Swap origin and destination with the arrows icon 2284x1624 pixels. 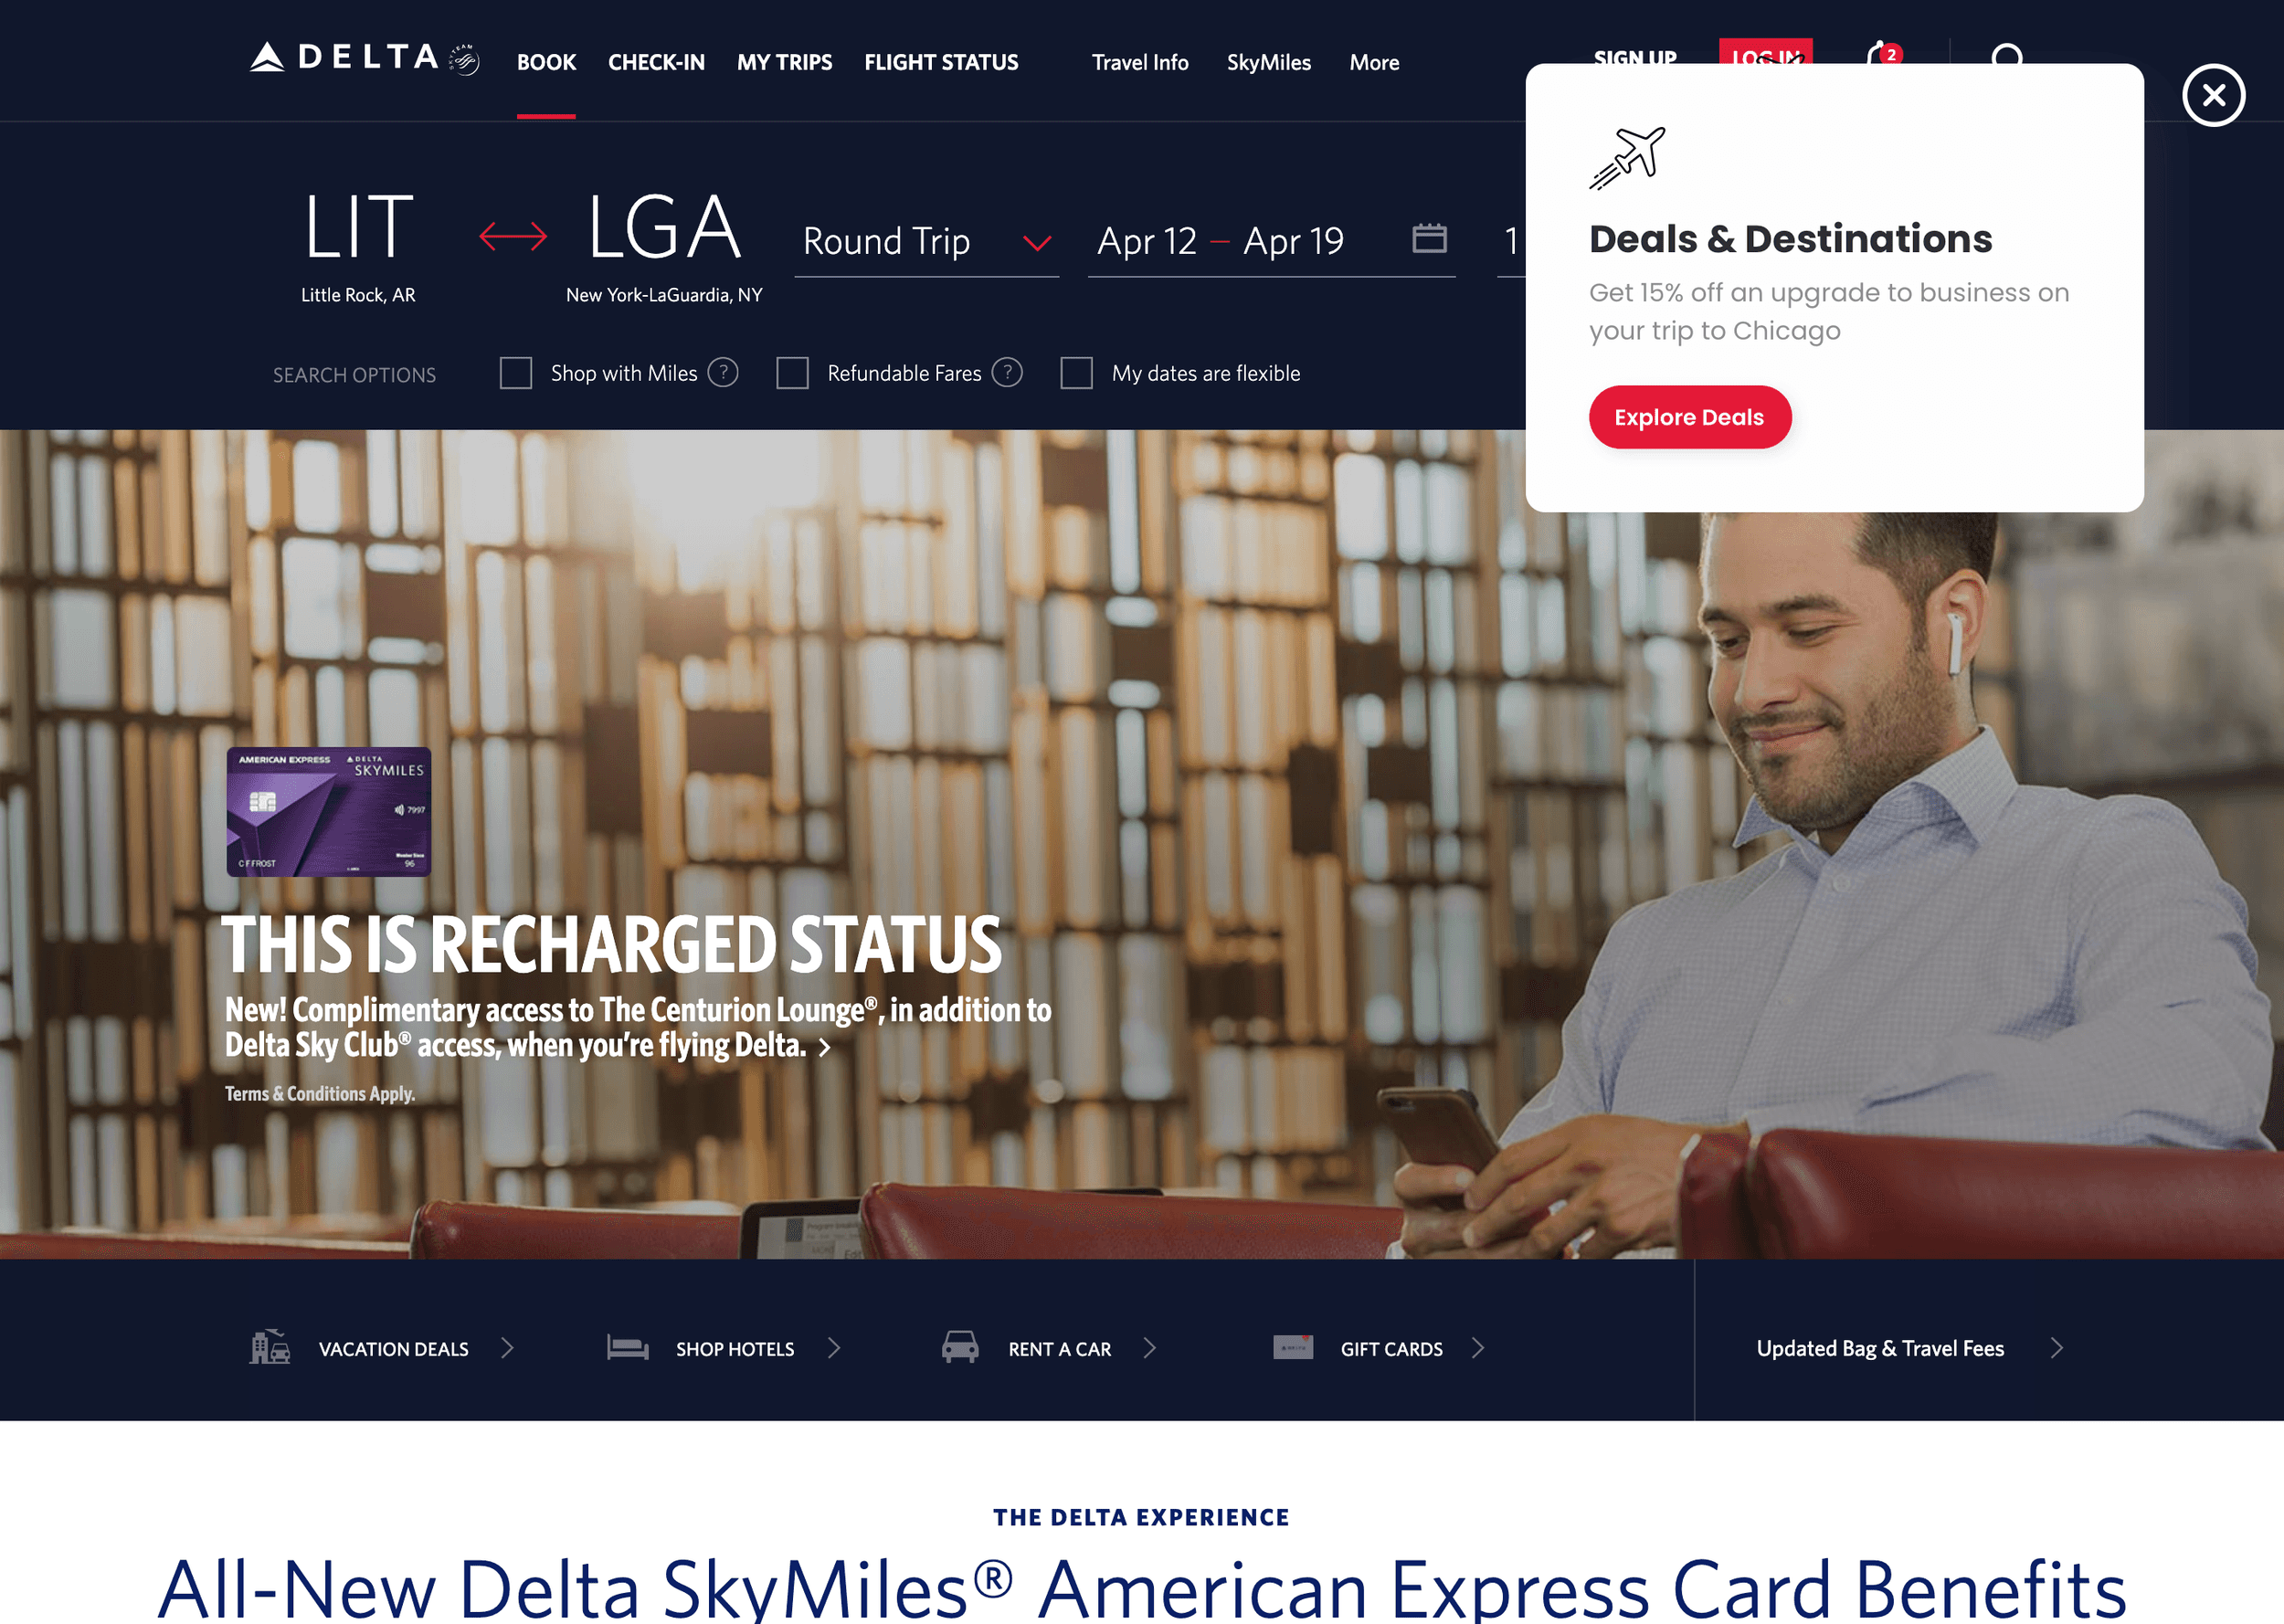tap(513, 236)
